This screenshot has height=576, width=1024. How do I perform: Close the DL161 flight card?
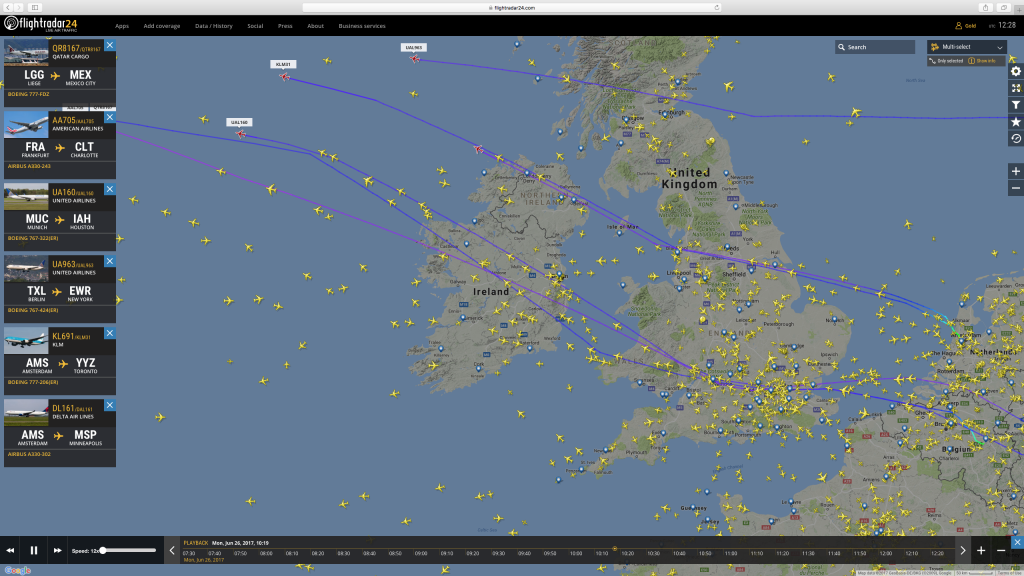pyautogui.click(x=110, y=405)
